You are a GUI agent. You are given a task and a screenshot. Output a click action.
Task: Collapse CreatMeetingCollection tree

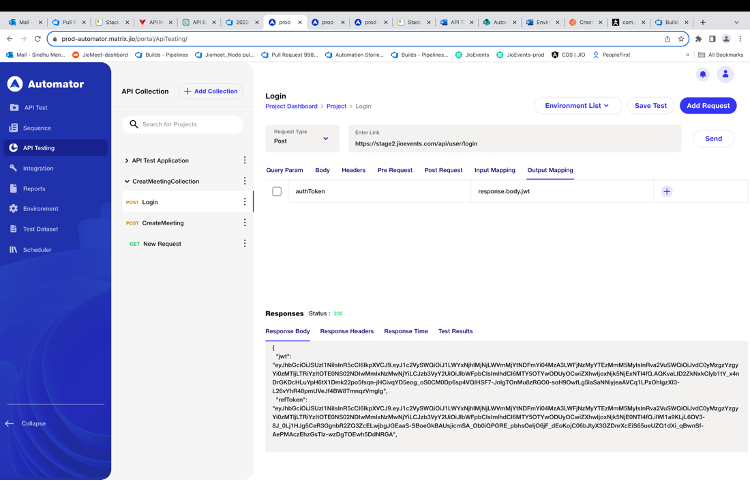pos(127,181)
